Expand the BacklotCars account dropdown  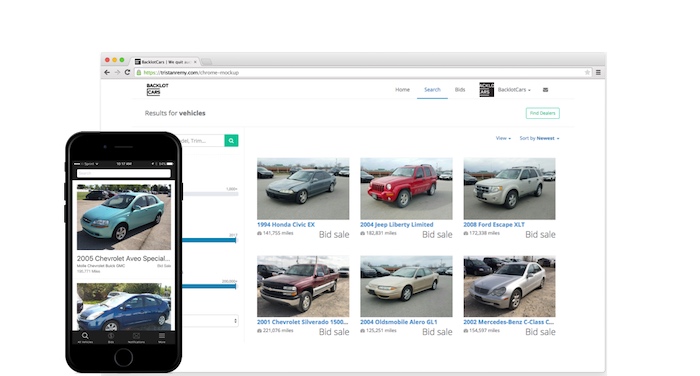tap(514, 90)
